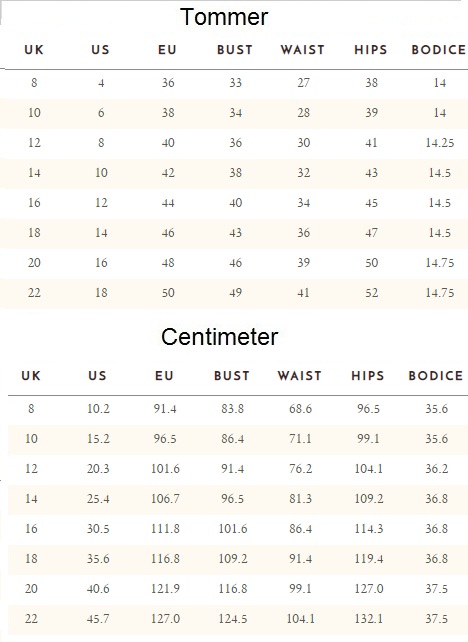Image resolution: width=468 pixels, height=642 pixels.
Task: Select bodice value 14.25 in Tommer table
Action: click(440, 143)
